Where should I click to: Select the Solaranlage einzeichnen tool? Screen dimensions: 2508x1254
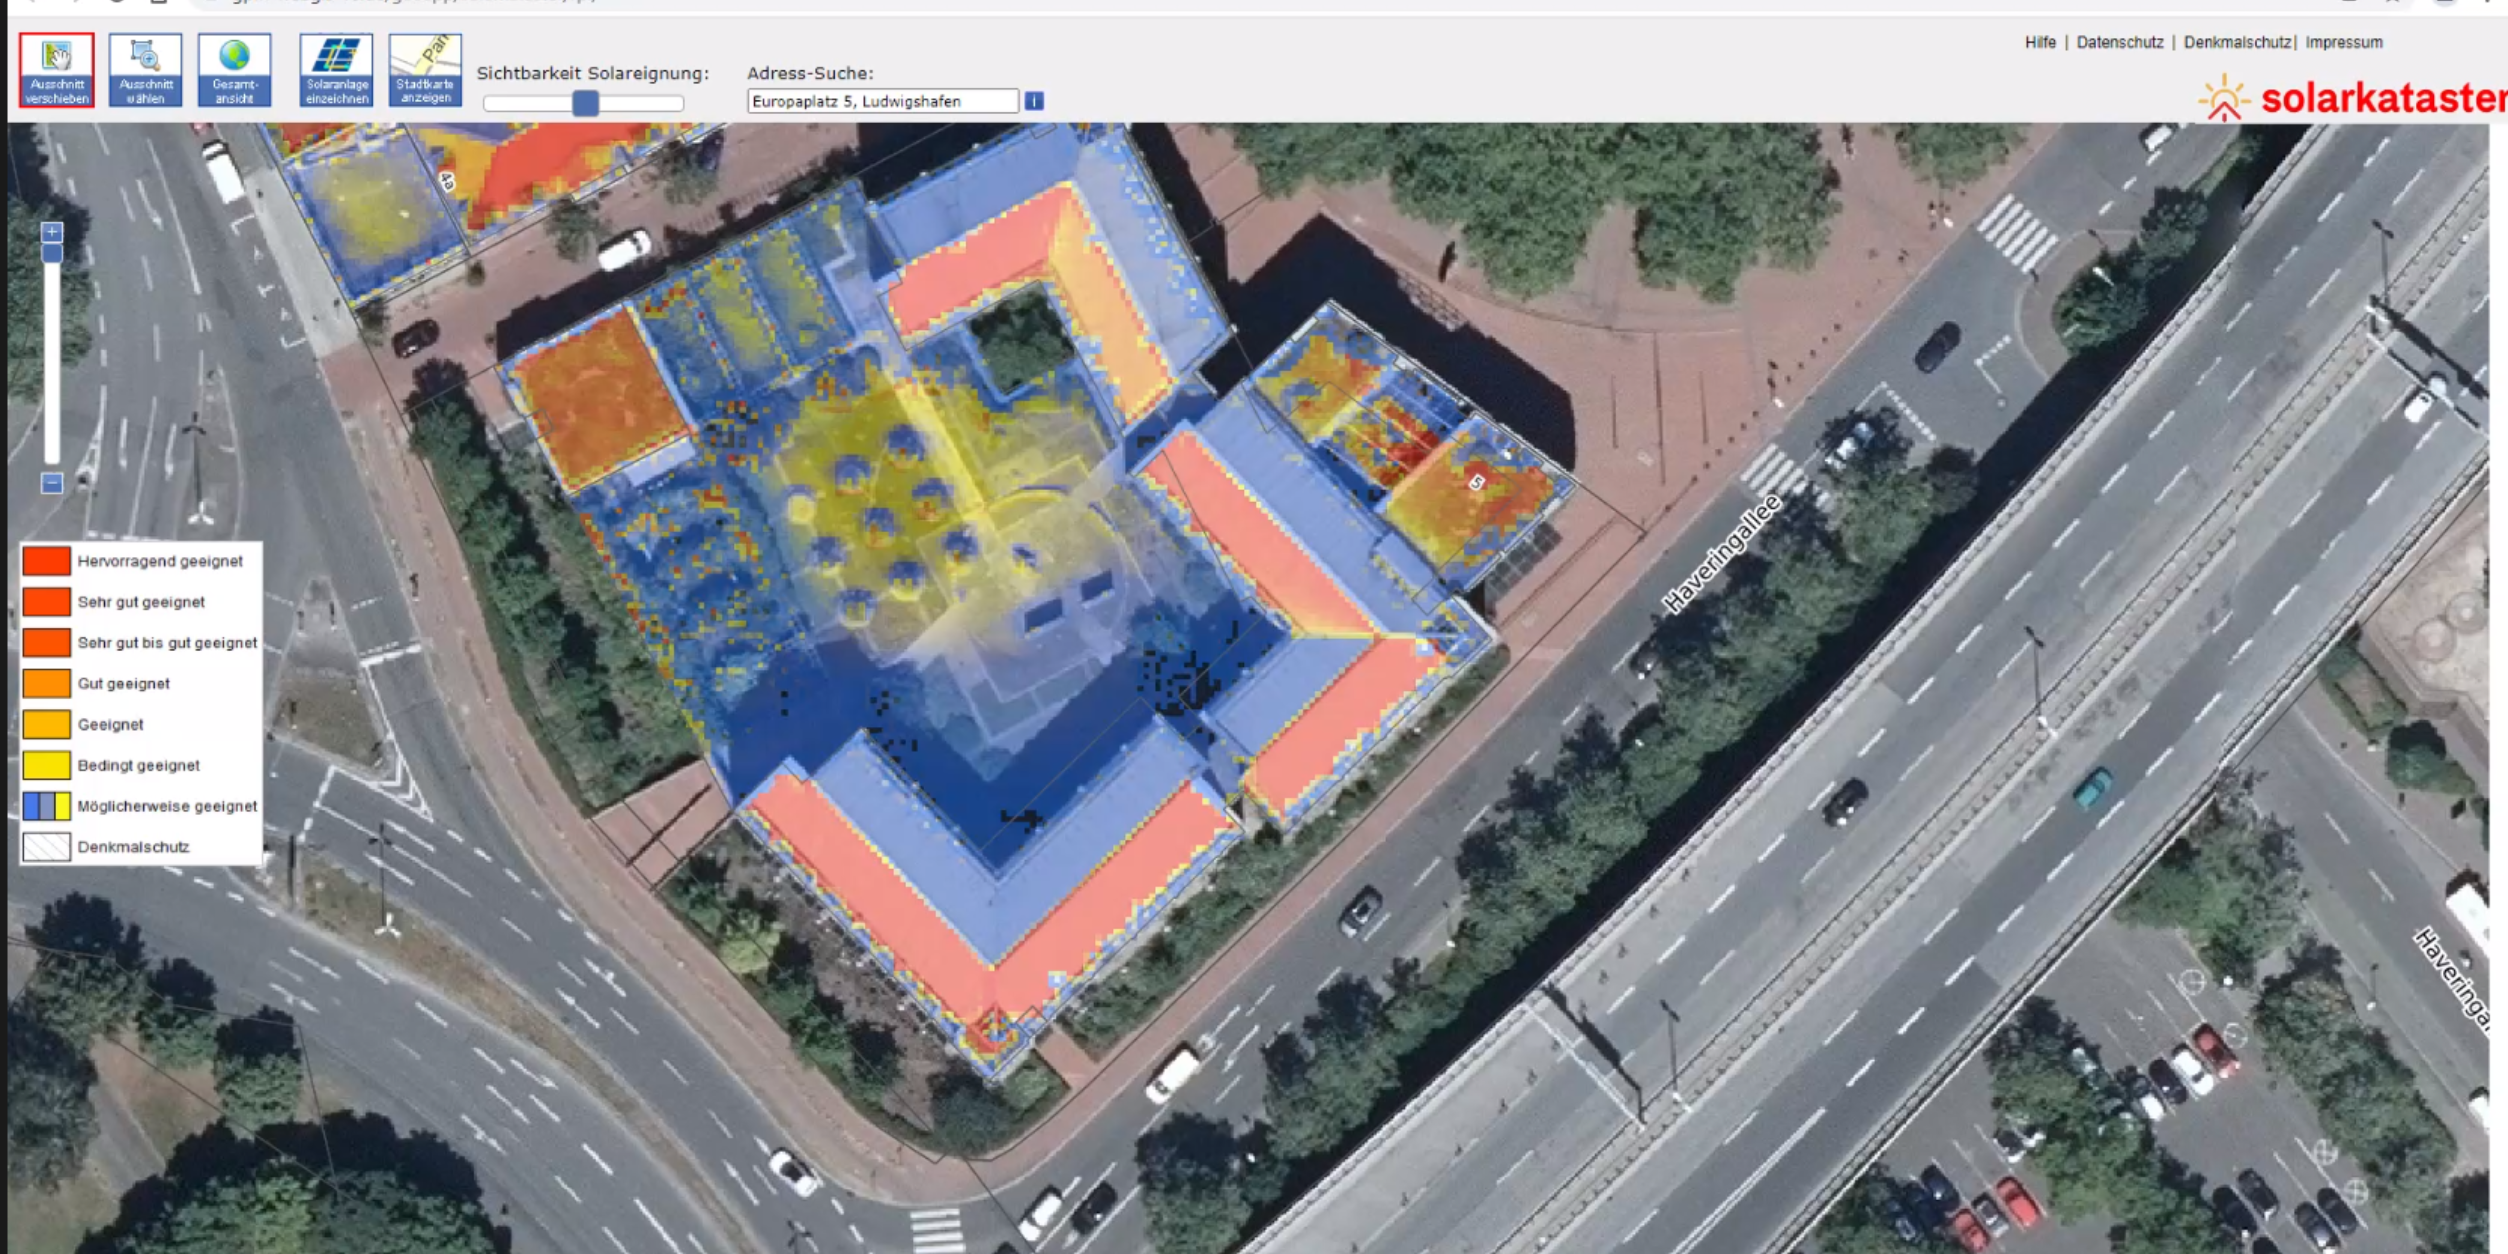tap(336, 70)
